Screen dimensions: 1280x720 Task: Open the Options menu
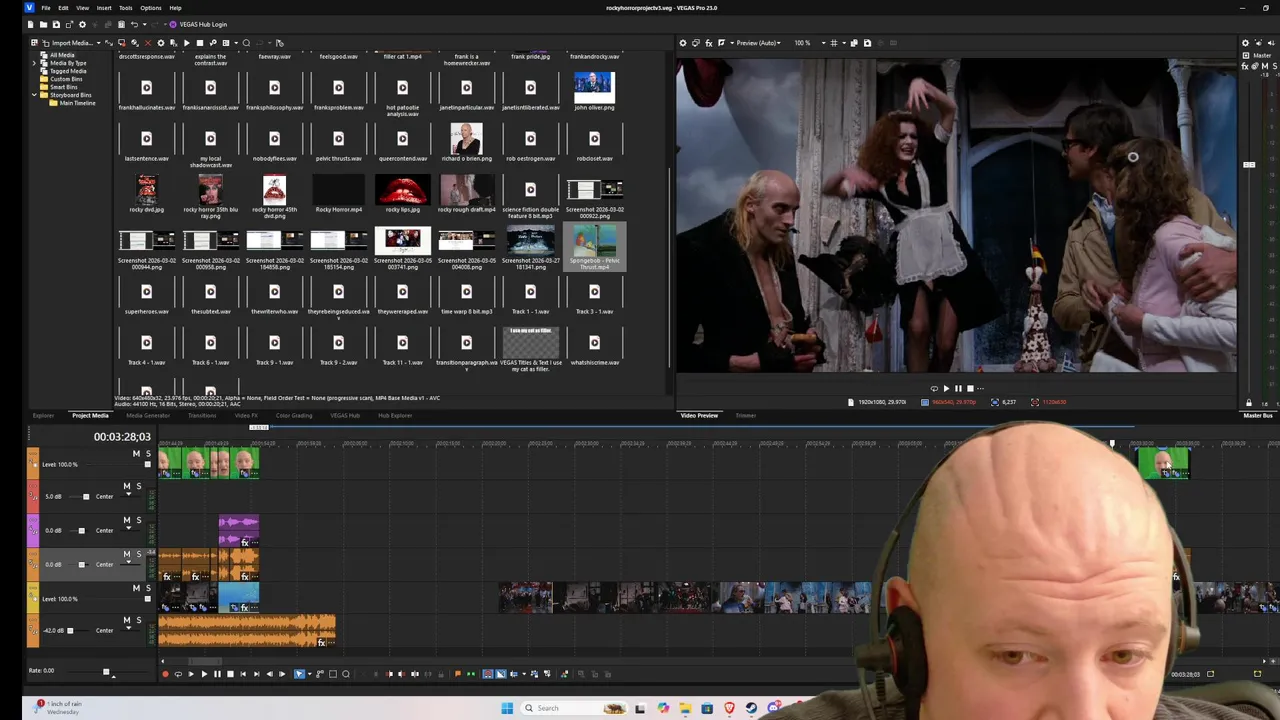150,8
